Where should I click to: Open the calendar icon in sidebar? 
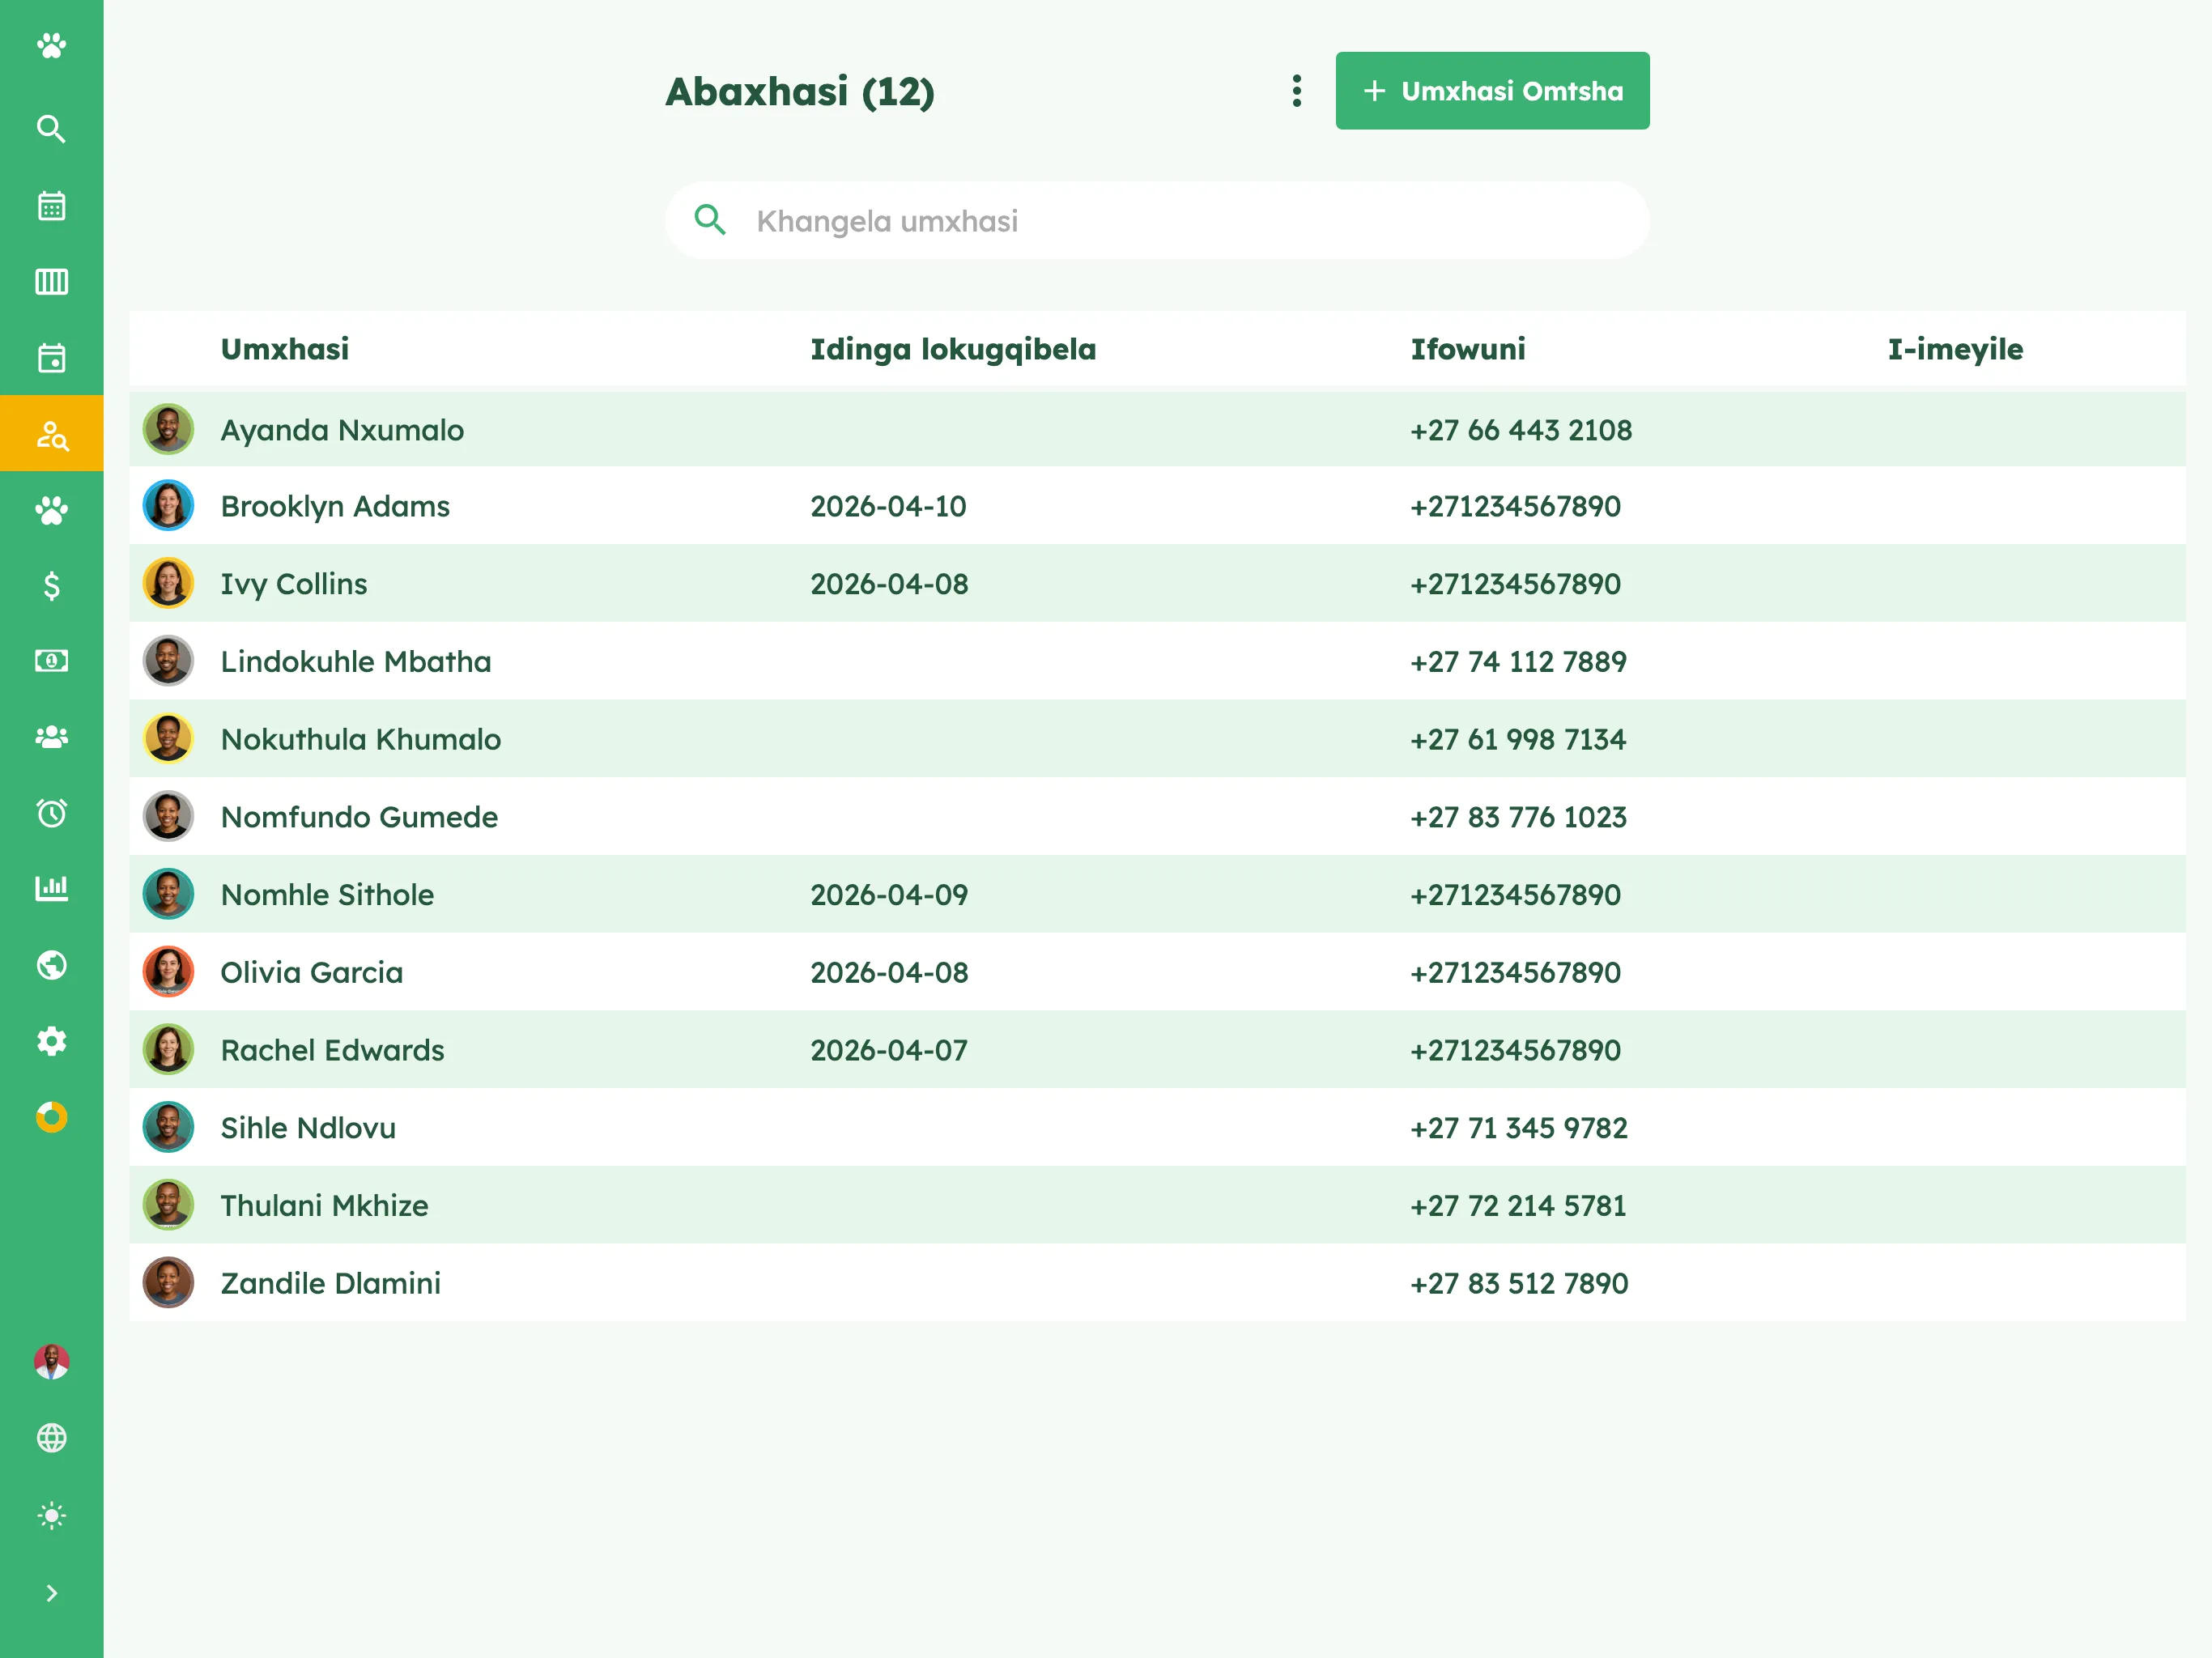[x=51, y=205]
